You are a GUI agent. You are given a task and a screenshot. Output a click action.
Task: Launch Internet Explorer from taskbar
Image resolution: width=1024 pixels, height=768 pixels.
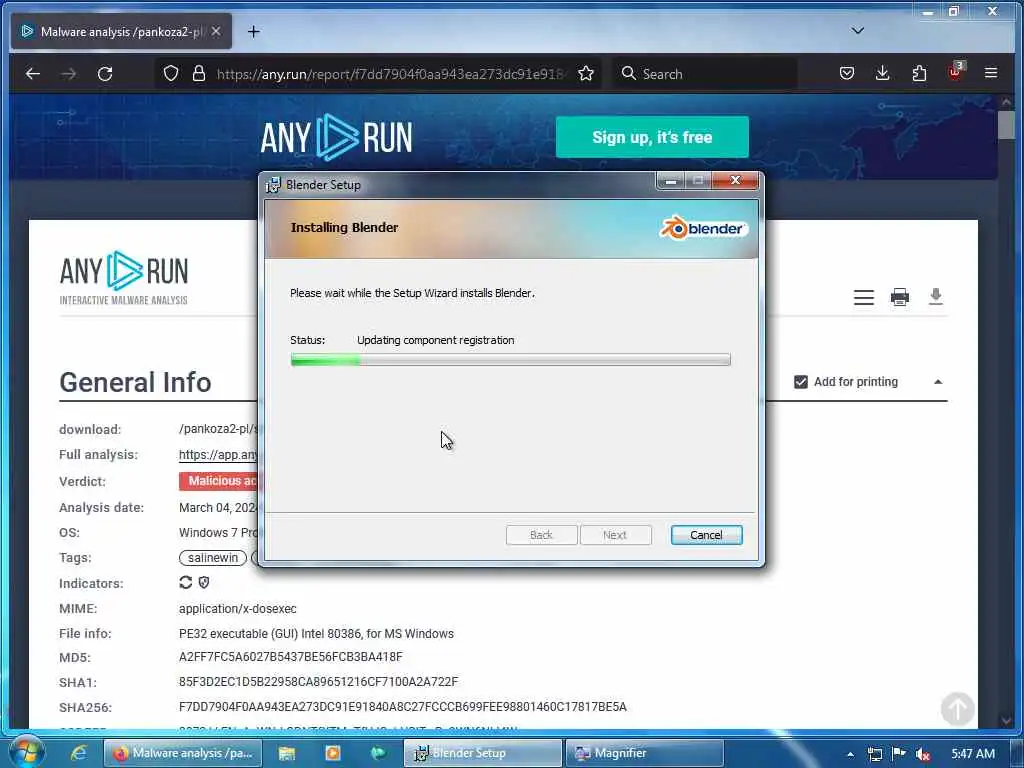(x=78, y=754)
